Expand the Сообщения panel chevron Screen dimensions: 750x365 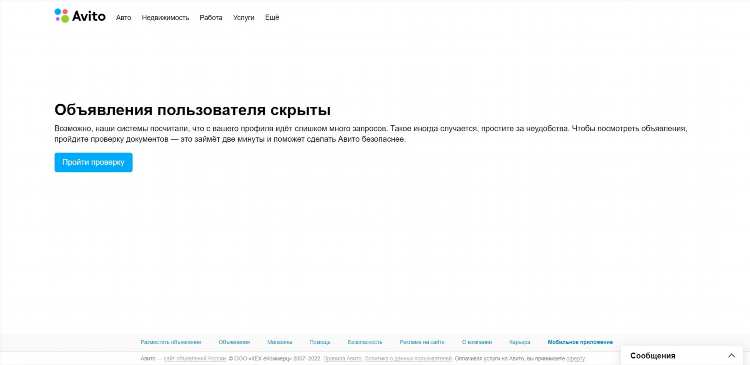pos(731,355)
